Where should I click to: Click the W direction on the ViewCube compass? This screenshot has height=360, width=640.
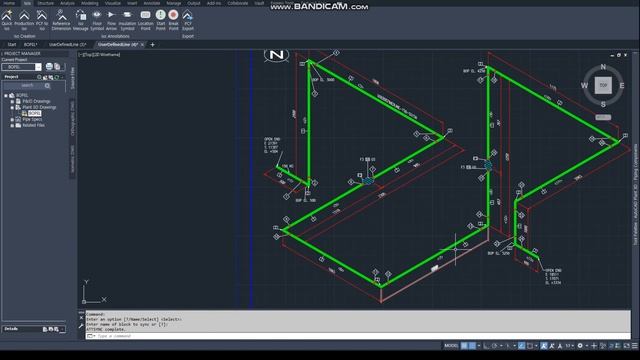[x=584, y=85]
